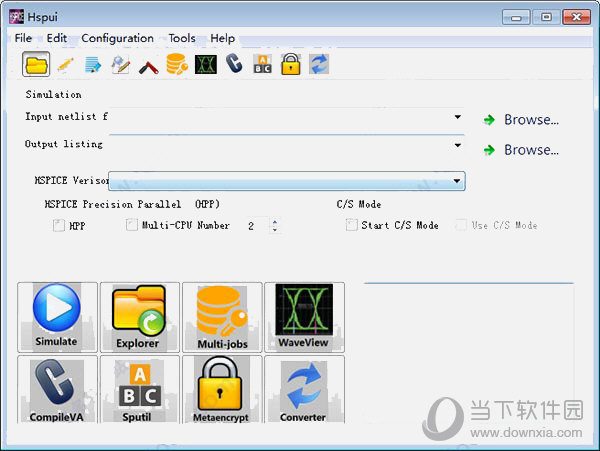Open the HSPICE Version dropdown
600x451 pixels.
[x=287, y=181]
